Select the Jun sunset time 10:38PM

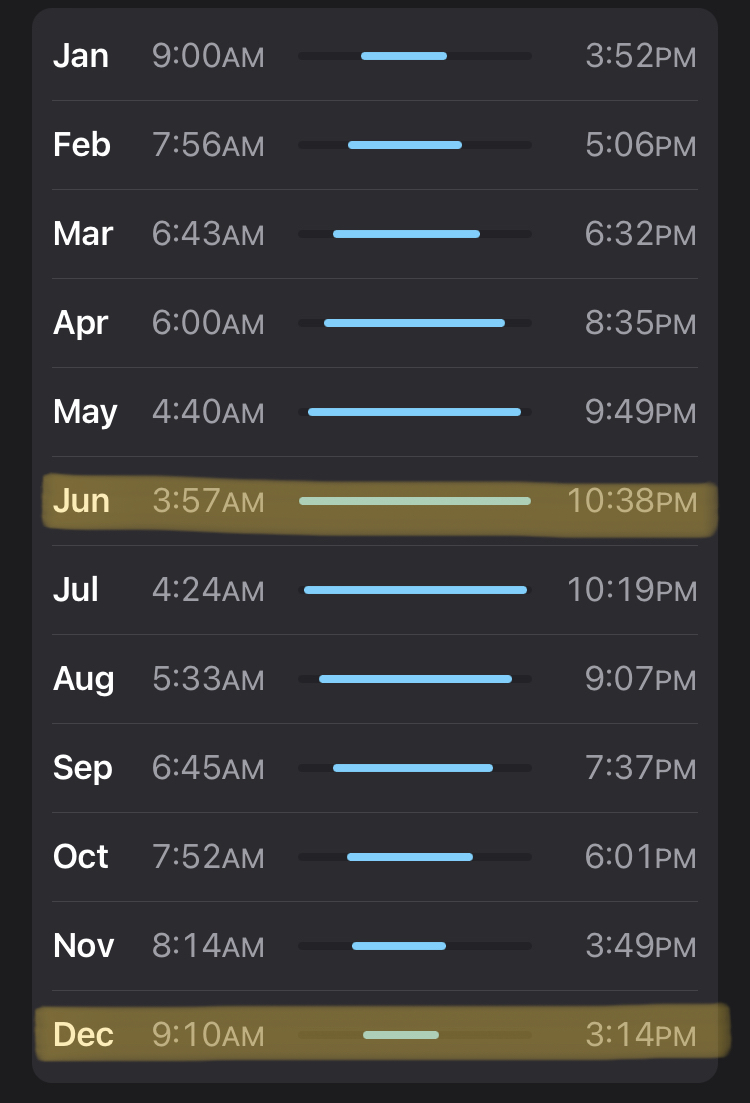coord(631,501)
